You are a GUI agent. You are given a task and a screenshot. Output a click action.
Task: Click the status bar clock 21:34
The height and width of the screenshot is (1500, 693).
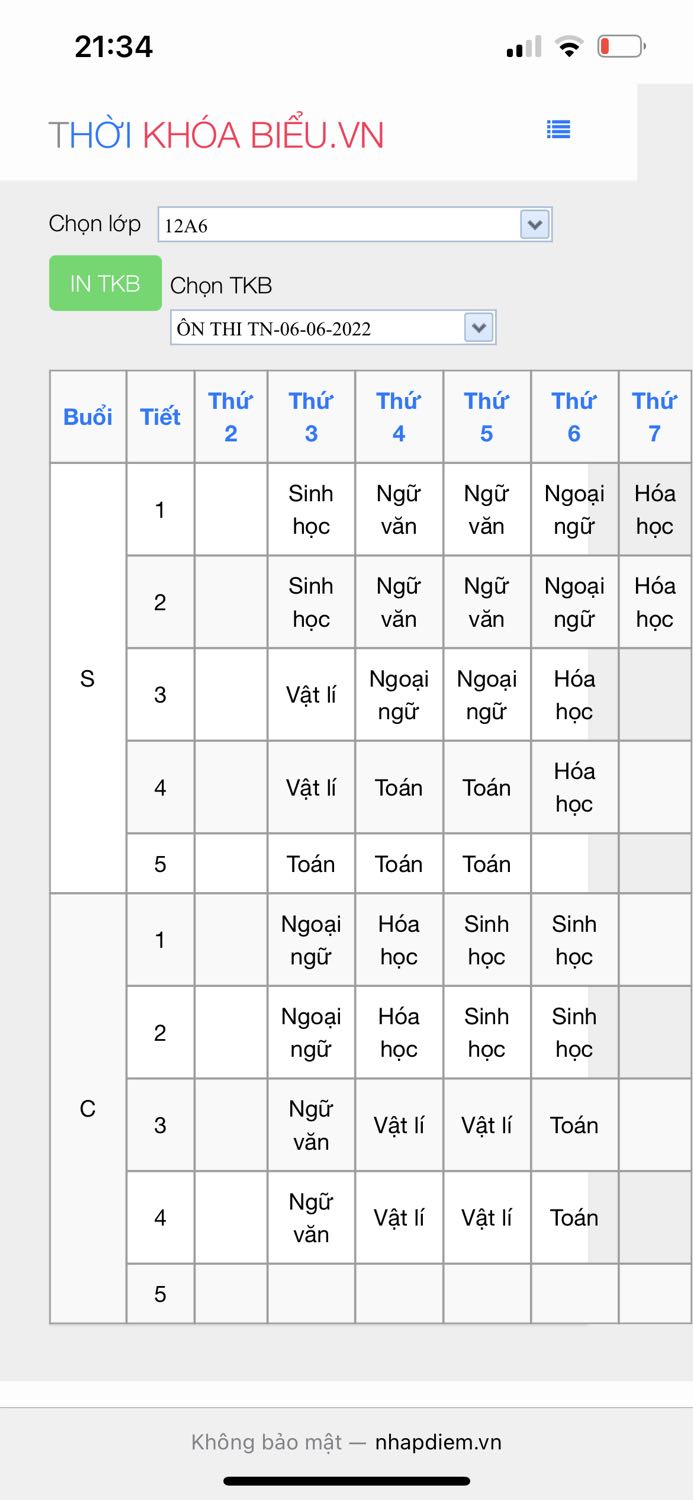[x=113, y=46]
